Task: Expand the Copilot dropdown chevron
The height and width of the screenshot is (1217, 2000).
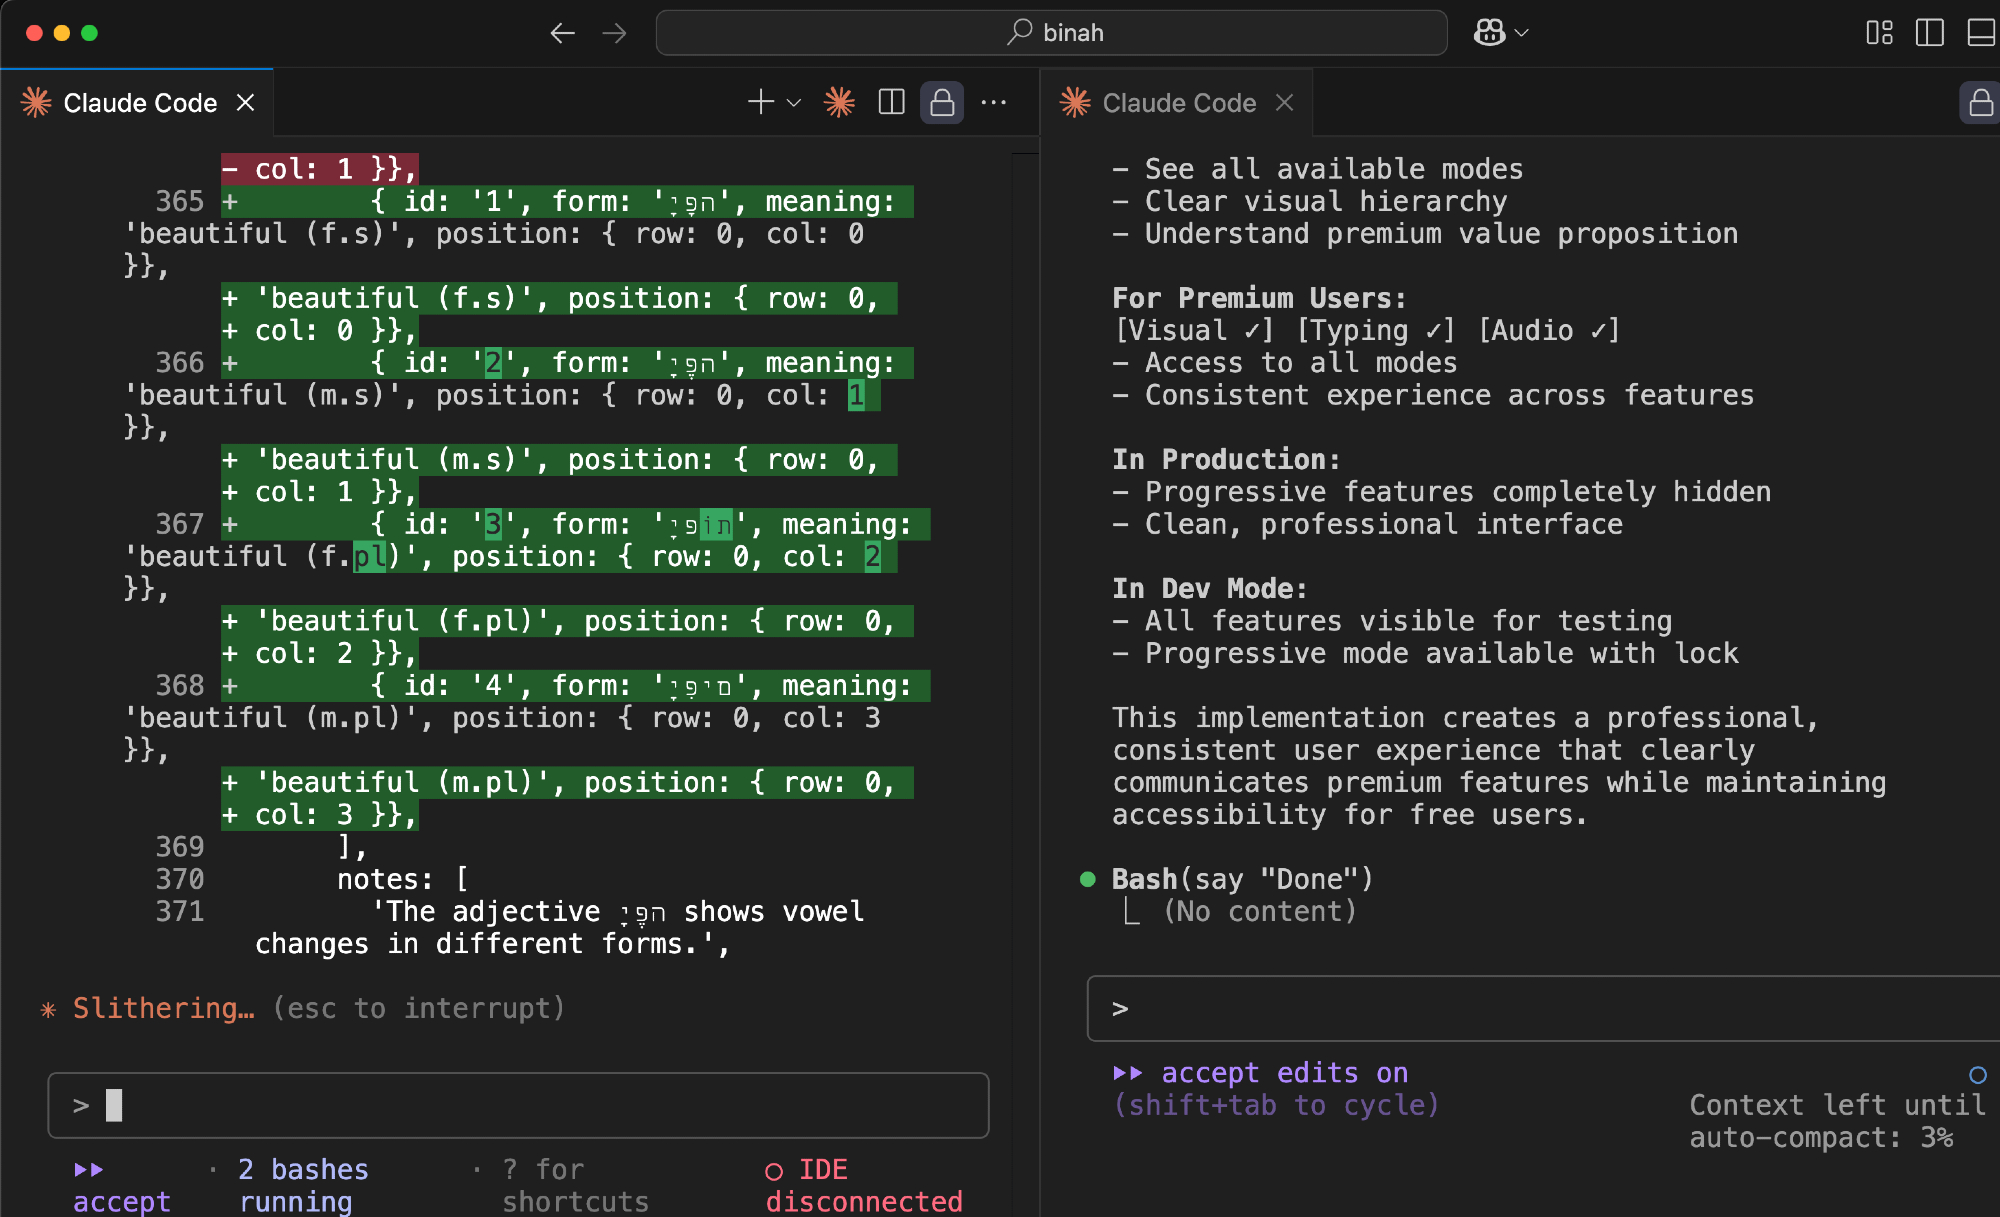Action: tap(1522, 33)
